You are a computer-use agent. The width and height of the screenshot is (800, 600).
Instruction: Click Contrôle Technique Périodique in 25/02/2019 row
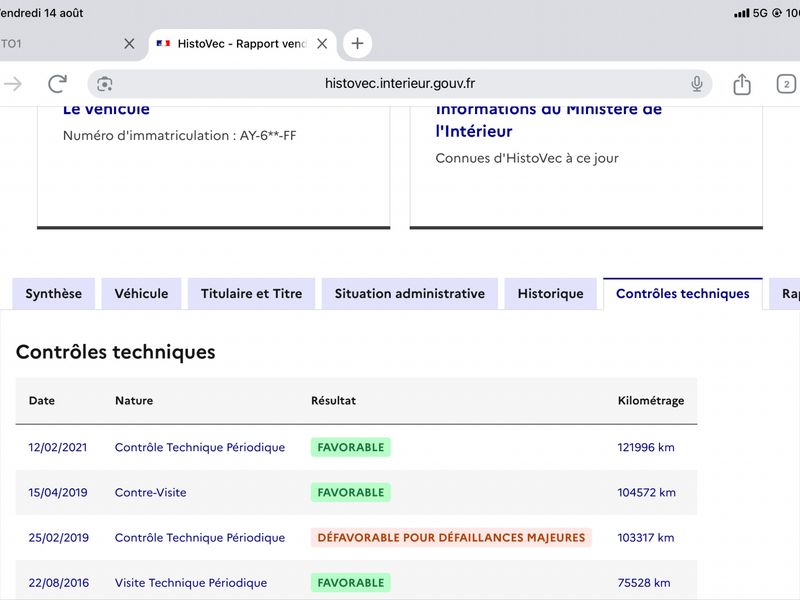pos(200,537)
